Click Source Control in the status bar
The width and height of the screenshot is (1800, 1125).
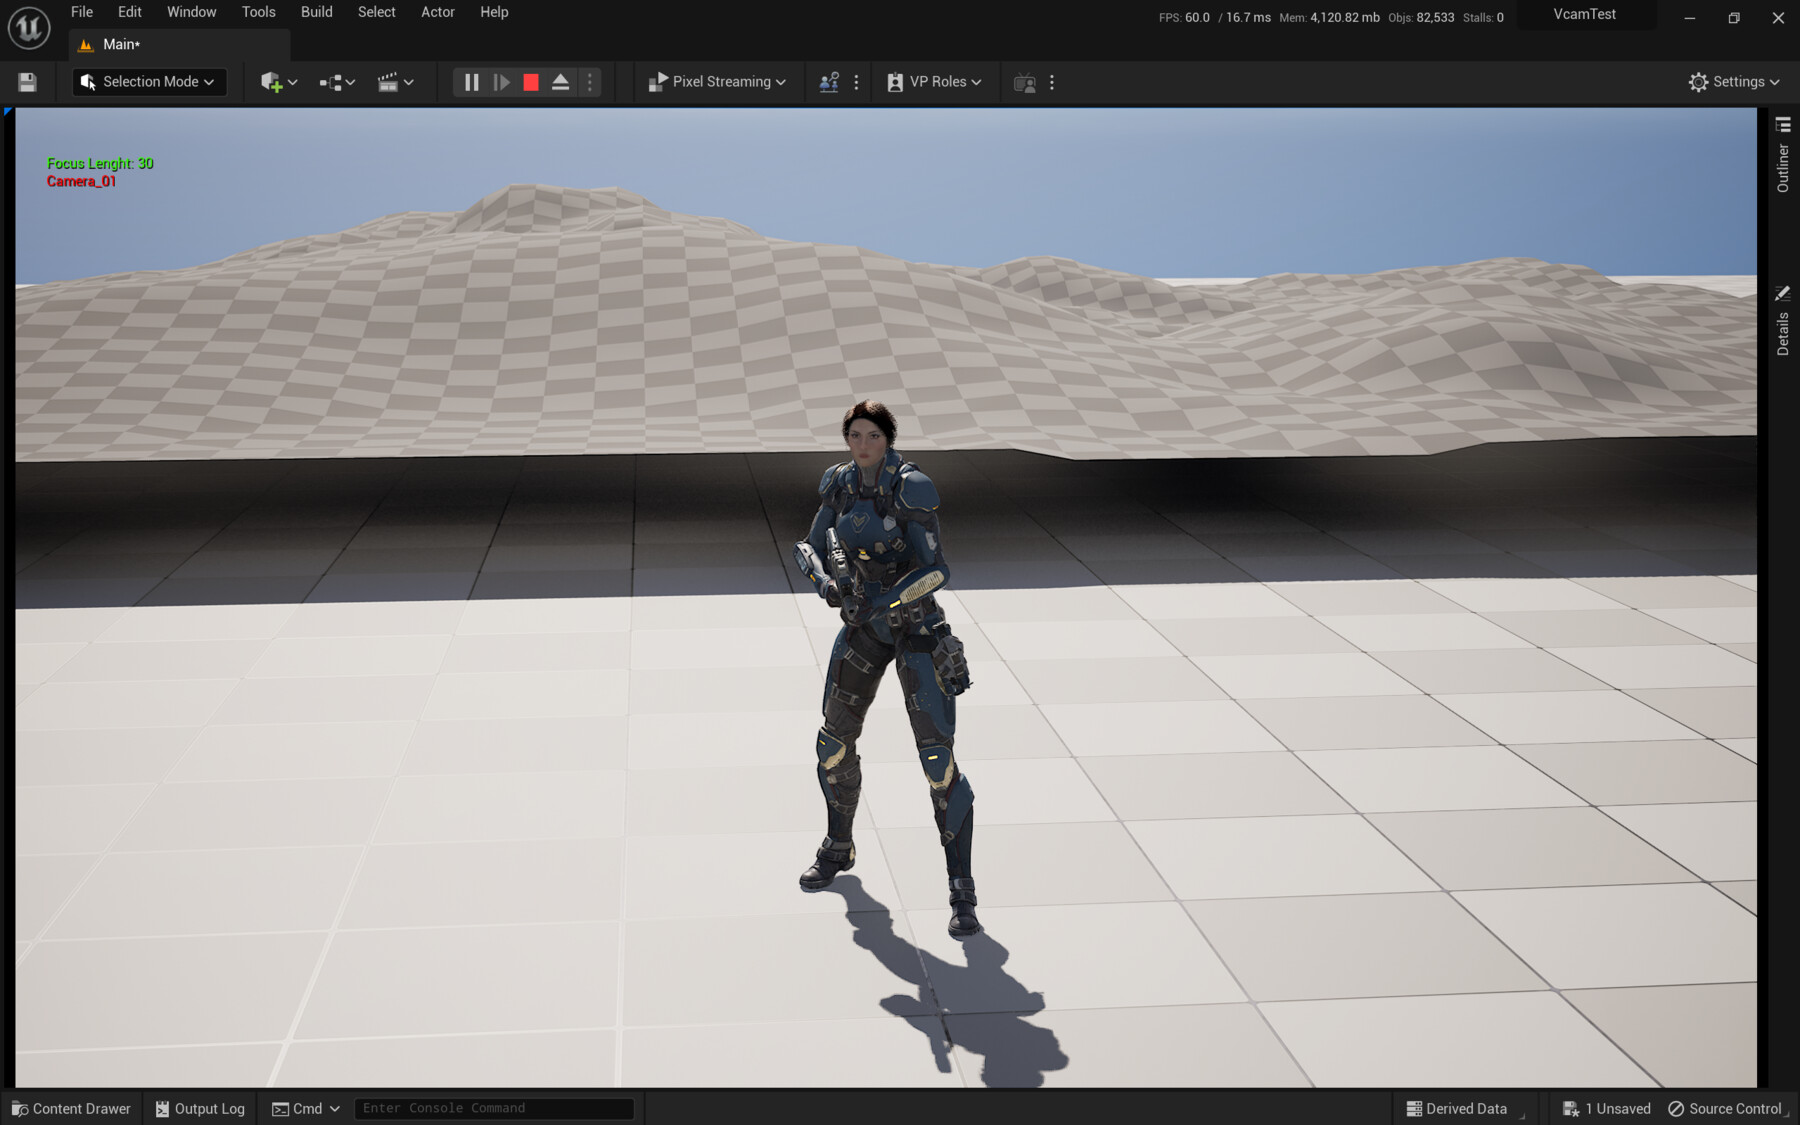click(x=1727, y=1108)
